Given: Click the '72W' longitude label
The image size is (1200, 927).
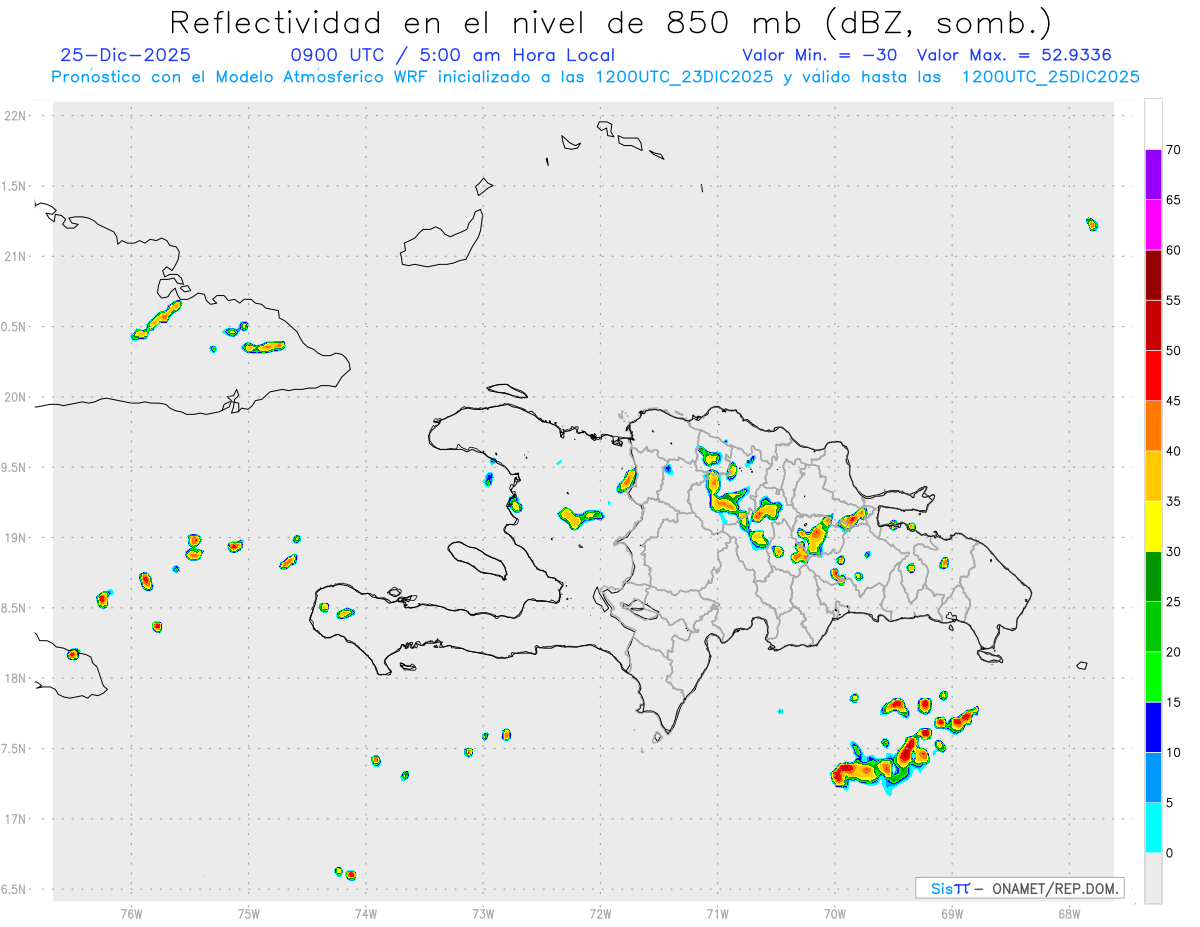Looking at the screenshot, I should 600,913.
